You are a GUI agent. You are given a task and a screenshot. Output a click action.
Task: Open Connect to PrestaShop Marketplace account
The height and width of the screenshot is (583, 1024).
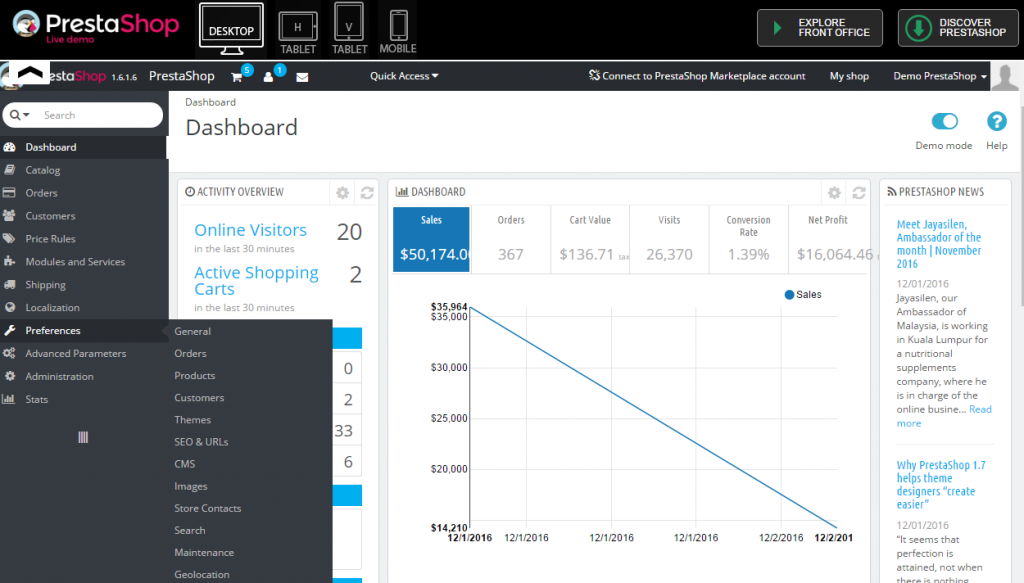click(x=697, y=76)
